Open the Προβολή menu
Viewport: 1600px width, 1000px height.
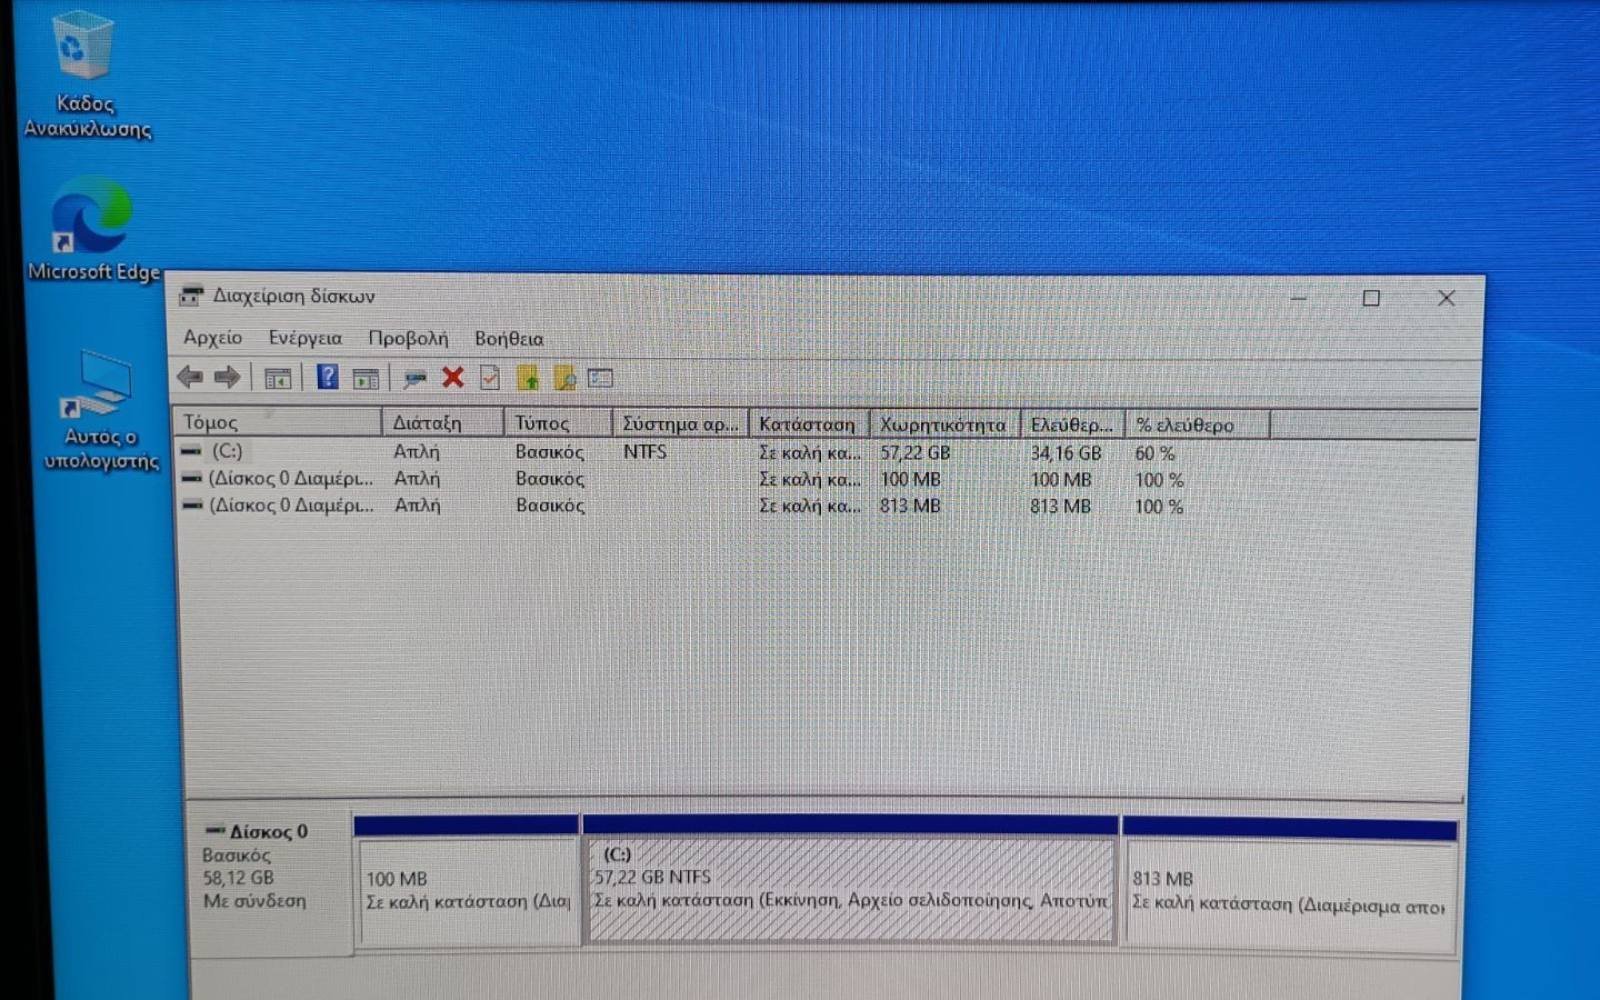coord(408,338)
